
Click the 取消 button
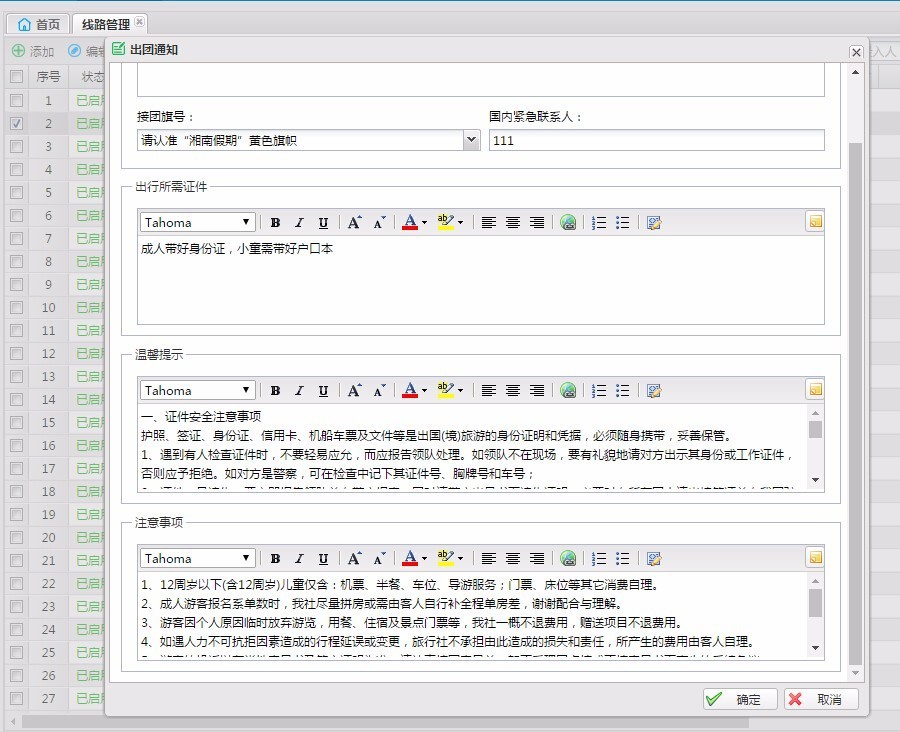coord(820,700)
